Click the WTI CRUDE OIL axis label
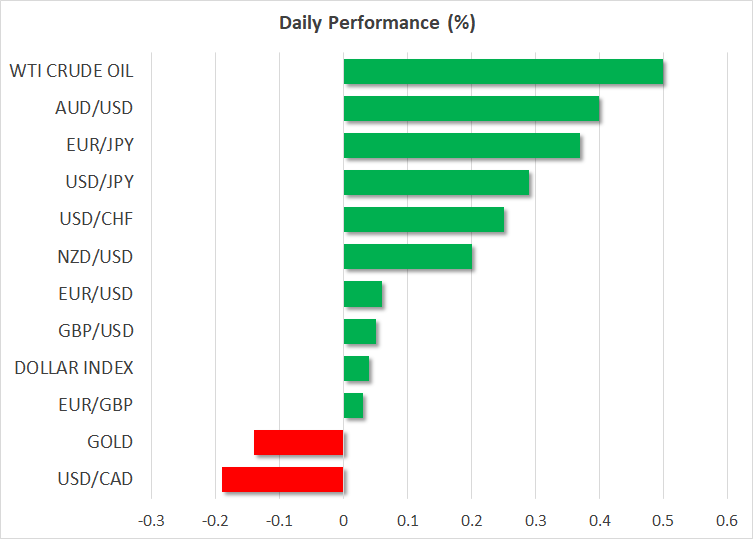This screenshot has height=539, width=753. tap(71, 71)
